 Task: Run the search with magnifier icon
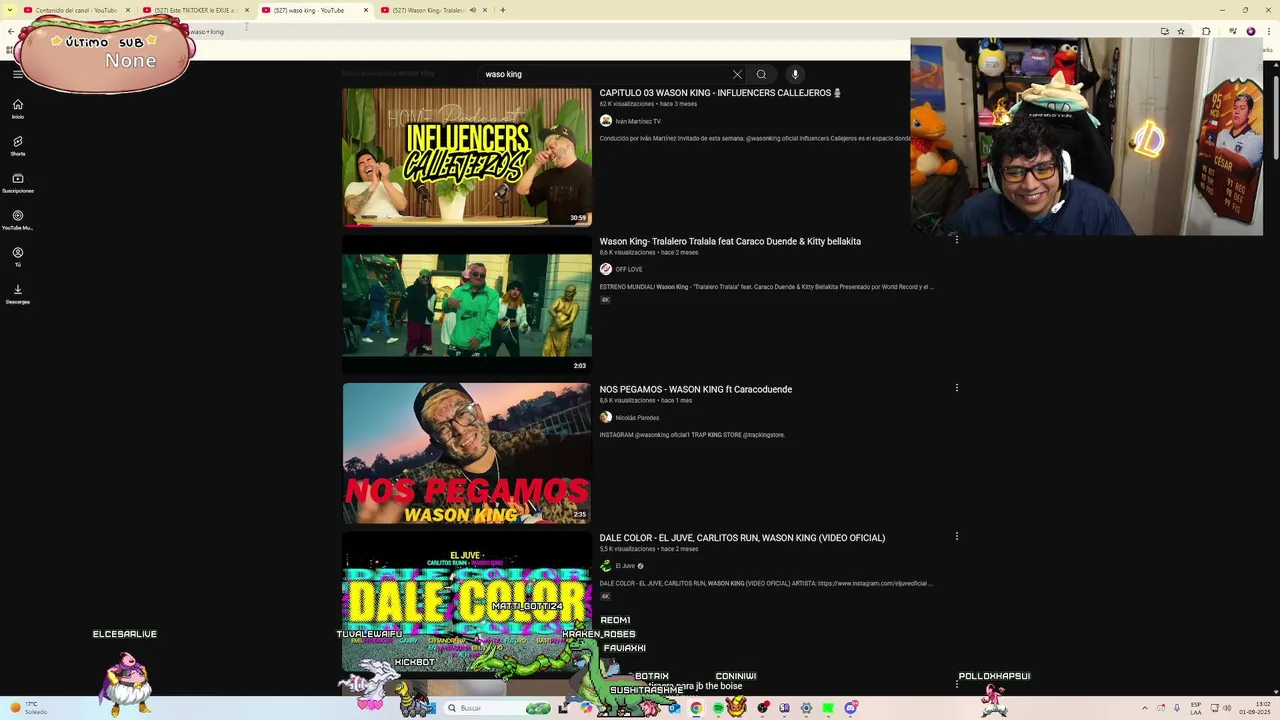(x=761, y=74)
